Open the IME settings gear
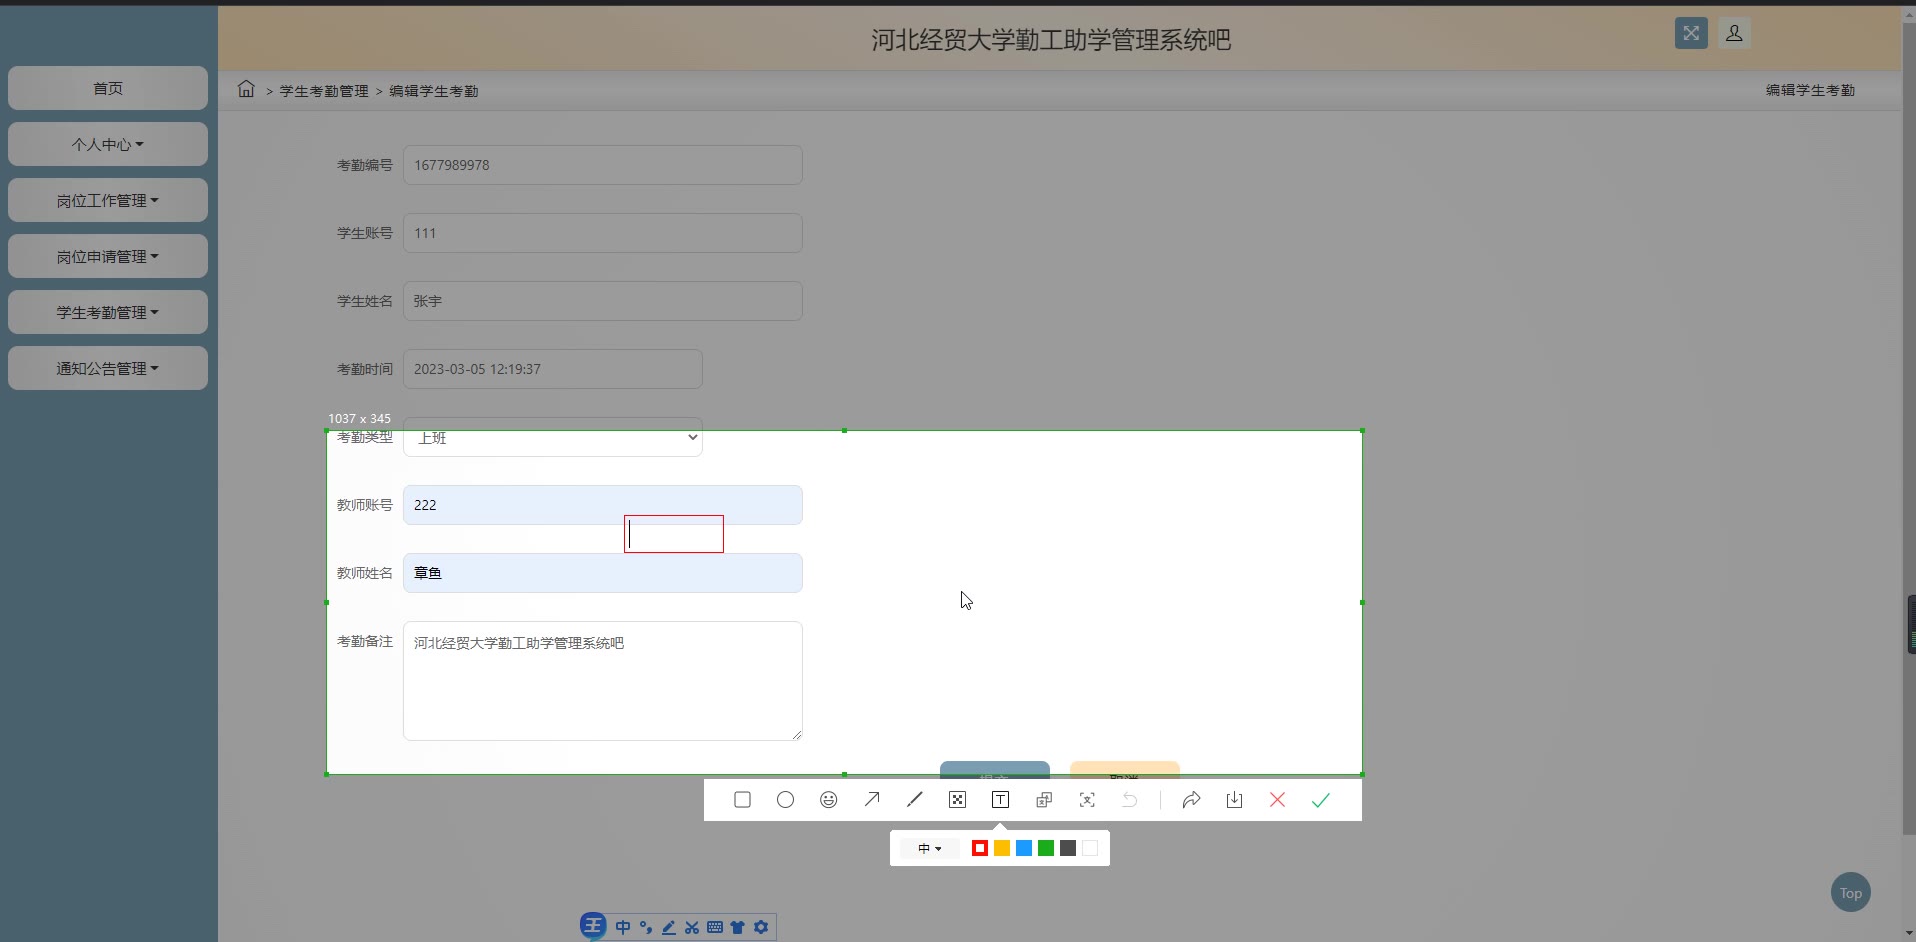The image size is (1916, 942). (x=761, y=928)
